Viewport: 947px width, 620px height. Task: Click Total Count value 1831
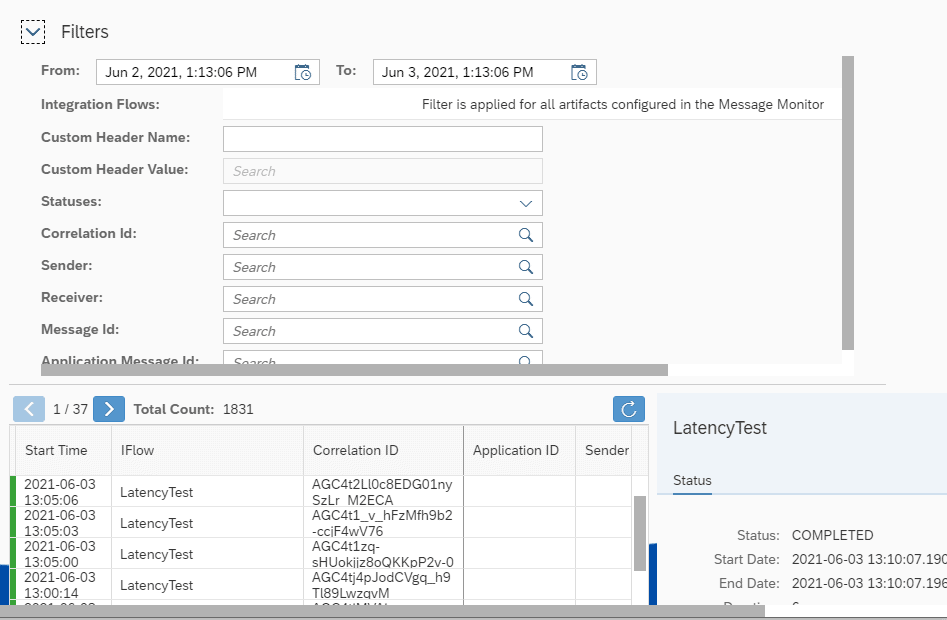pyautogui.click(x=238, y=409)
